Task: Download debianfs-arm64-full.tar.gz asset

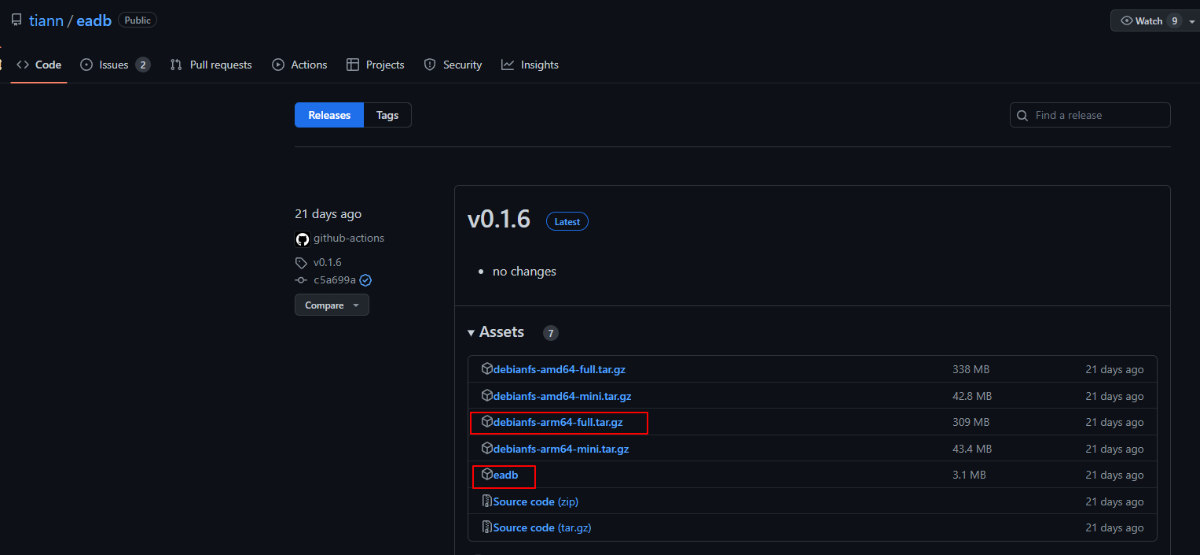Action: click(x=558, y=423)
